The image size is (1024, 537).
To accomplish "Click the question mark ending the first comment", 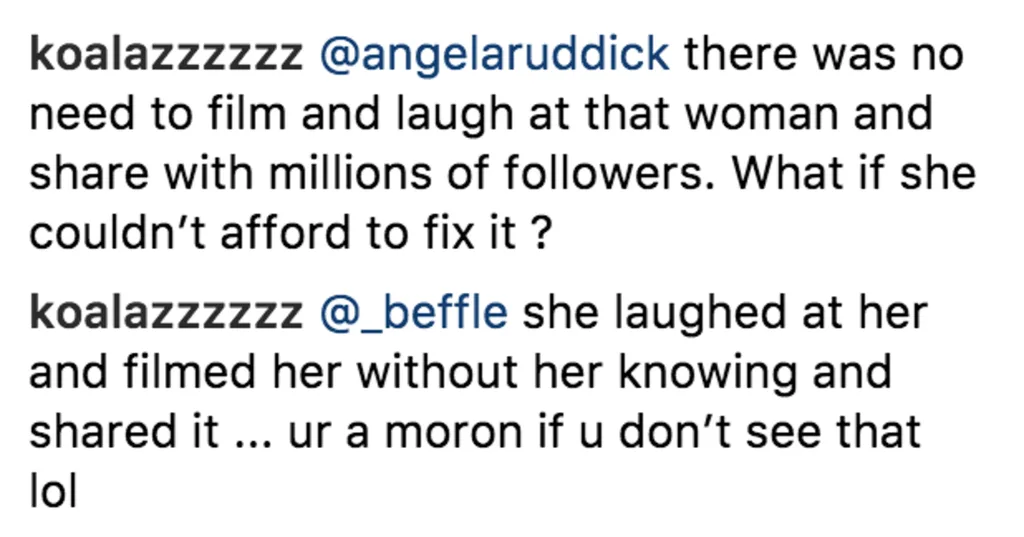I will coord(541,234).
